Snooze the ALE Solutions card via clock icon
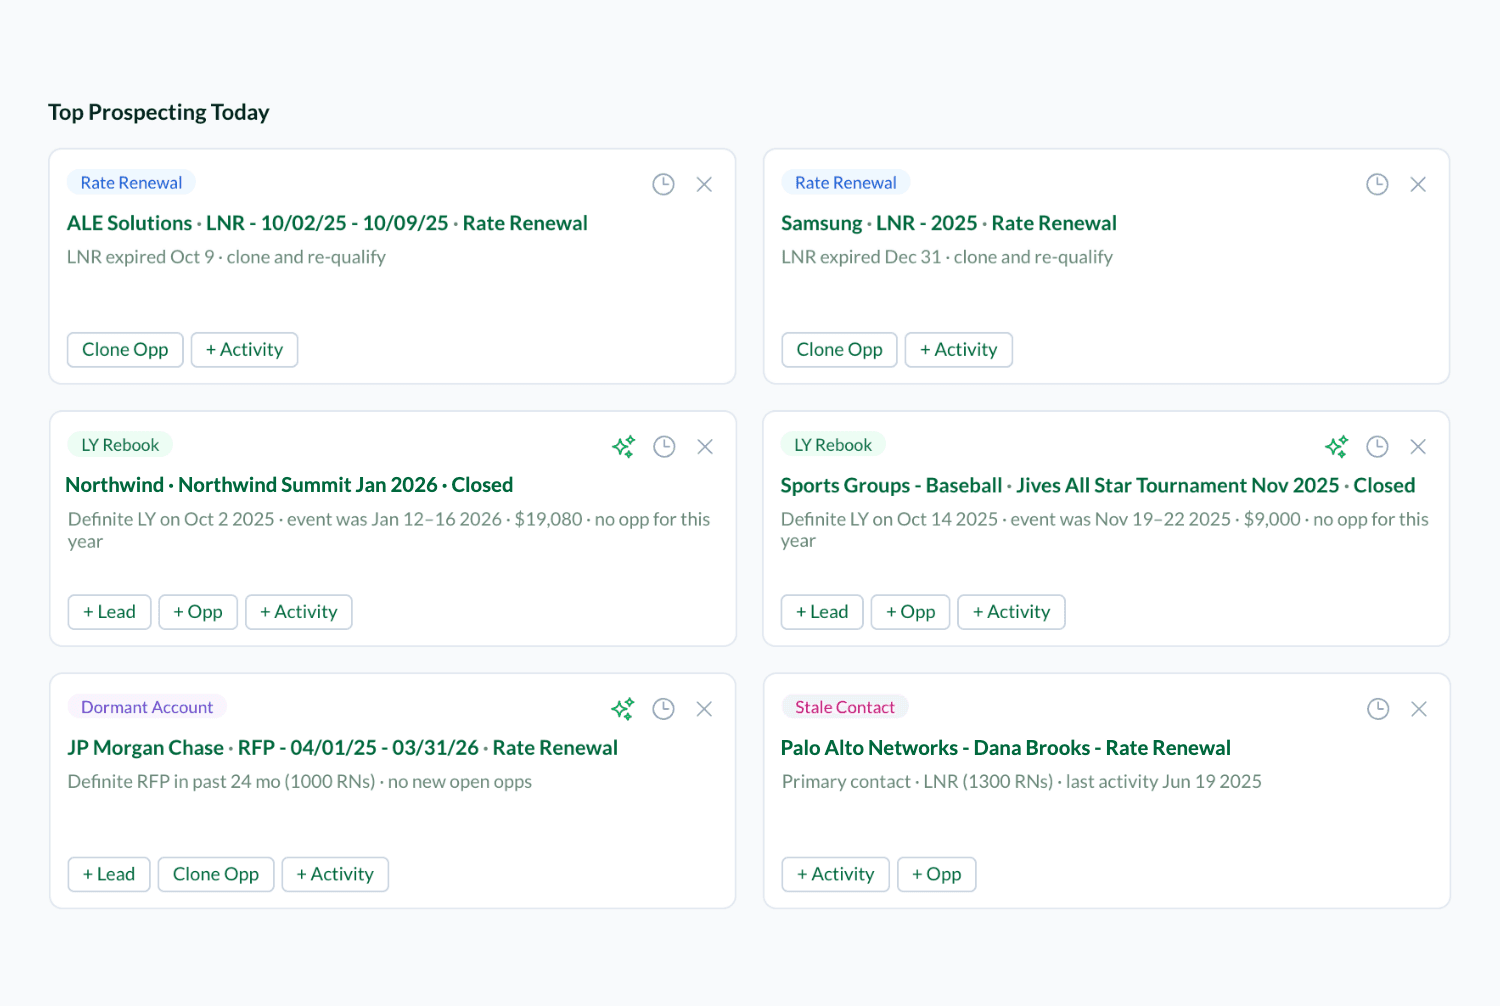 pos(663,184)
